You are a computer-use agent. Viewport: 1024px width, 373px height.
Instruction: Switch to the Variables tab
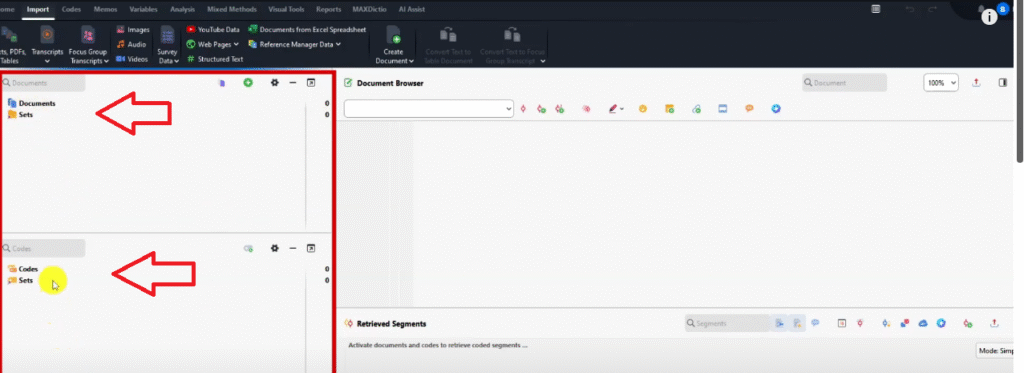(143, 10)
